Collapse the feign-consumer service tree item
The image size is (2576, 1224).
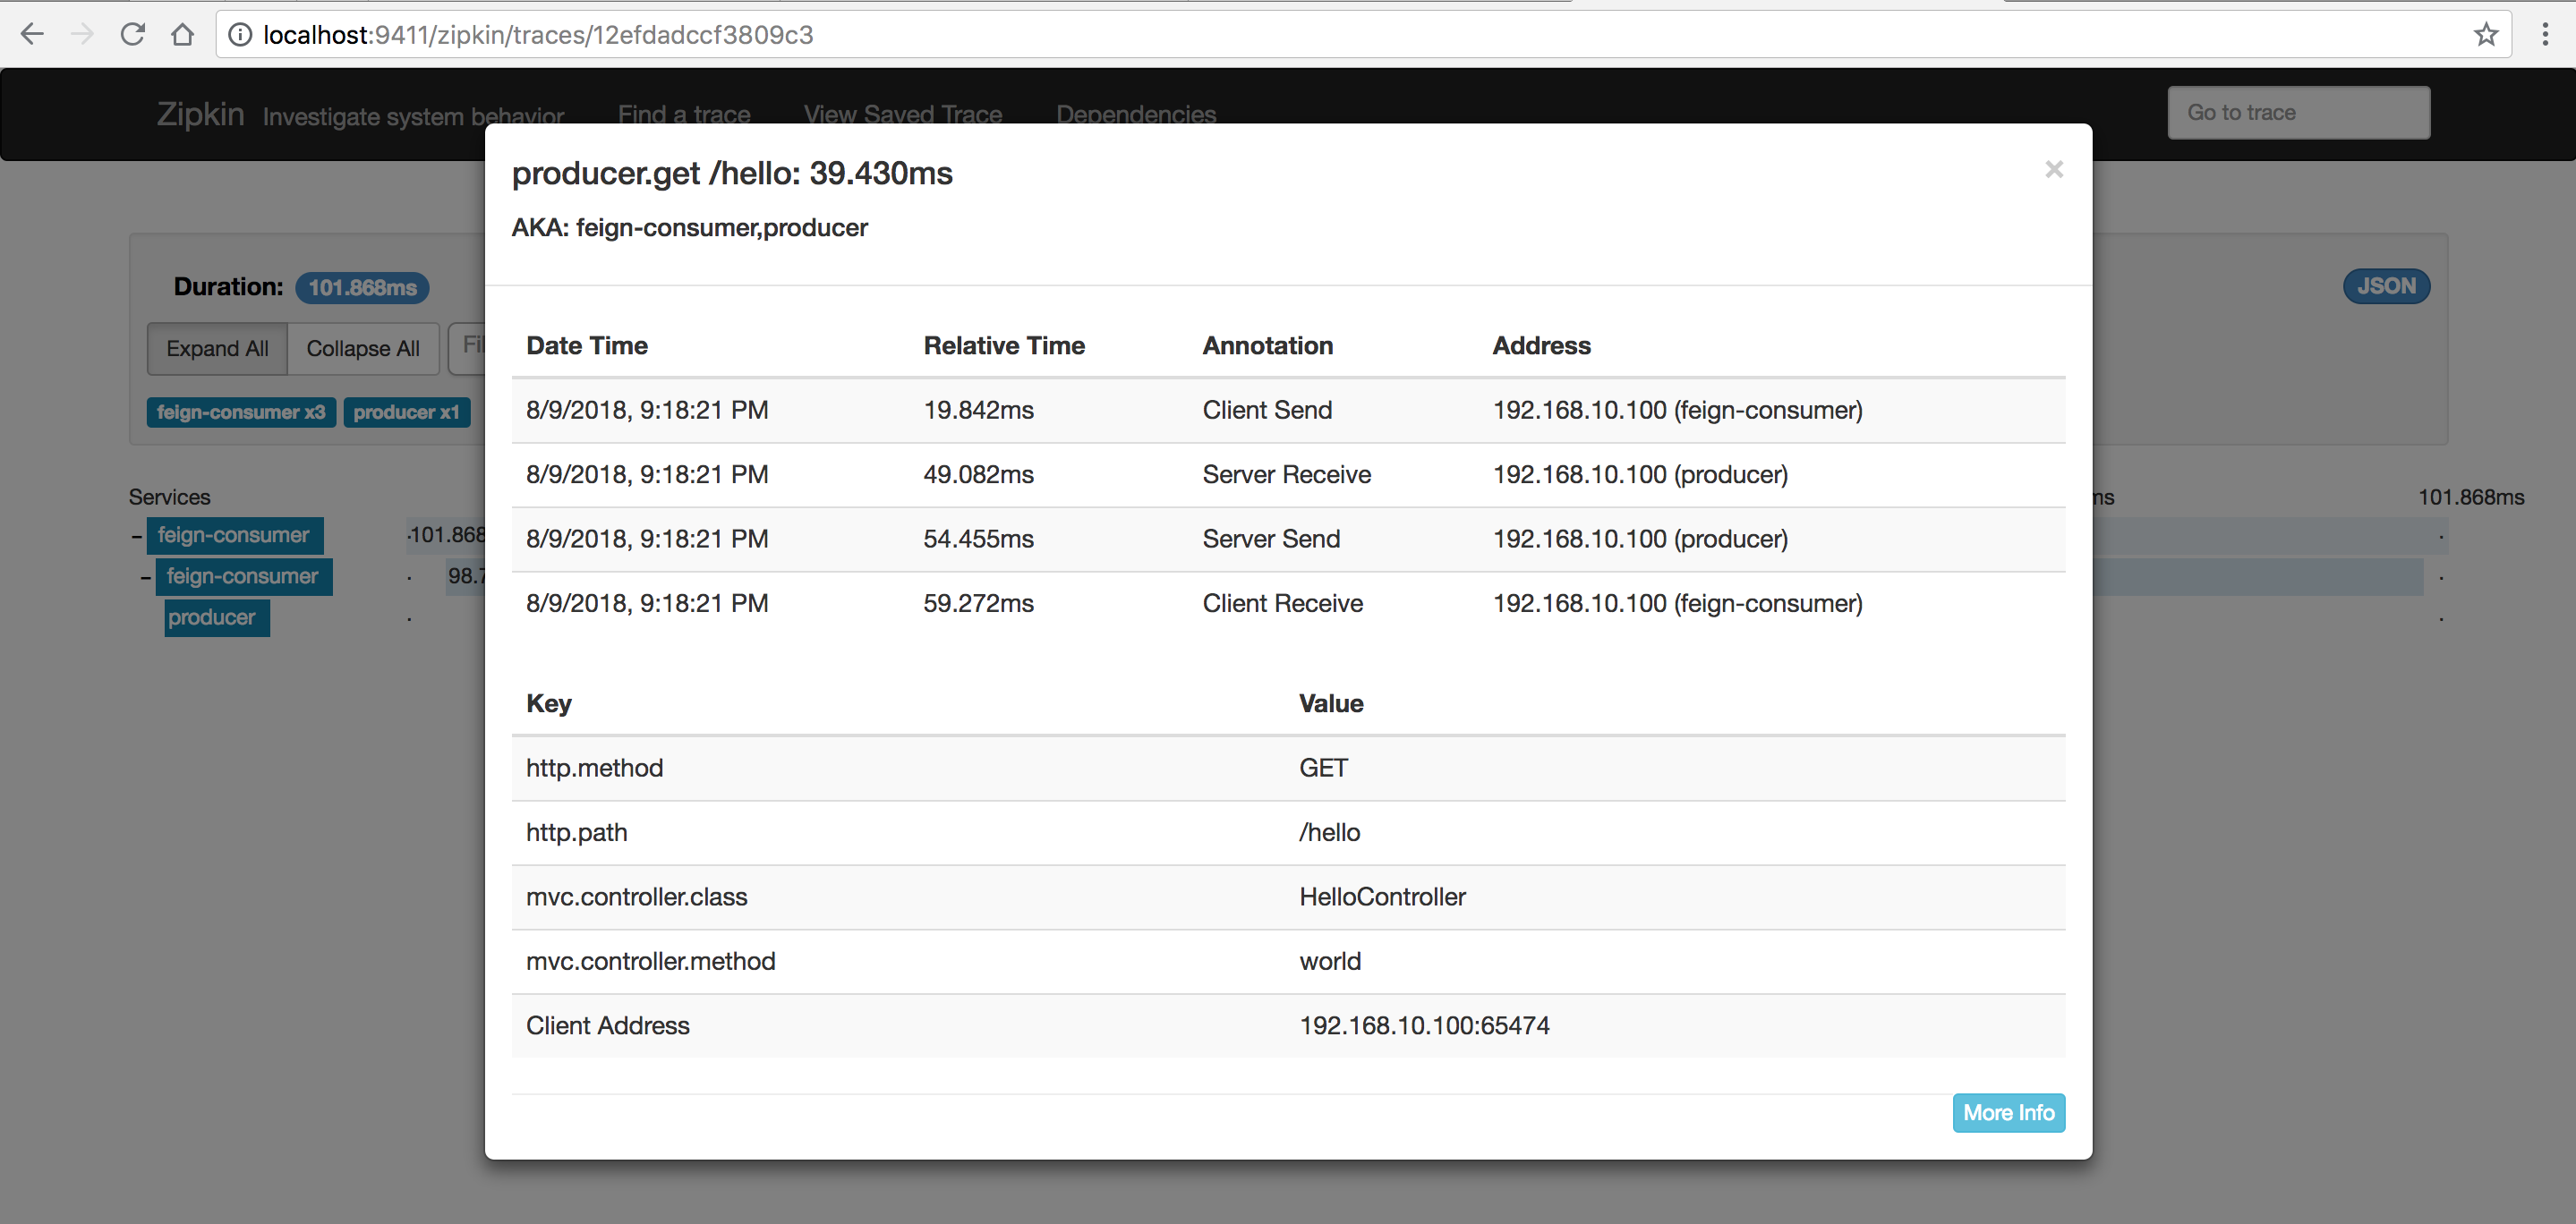coord(135,534)
